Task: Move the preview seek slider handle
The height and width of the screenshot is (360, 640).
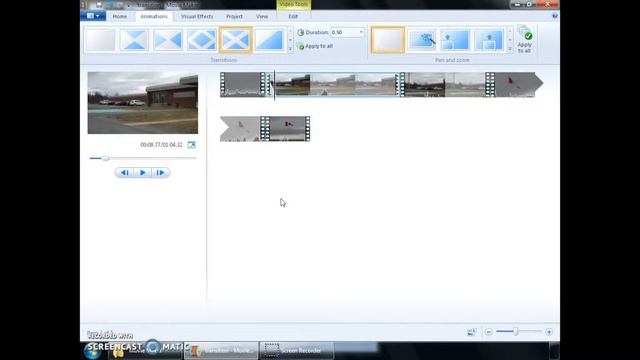Action: [x=105, y=158]
